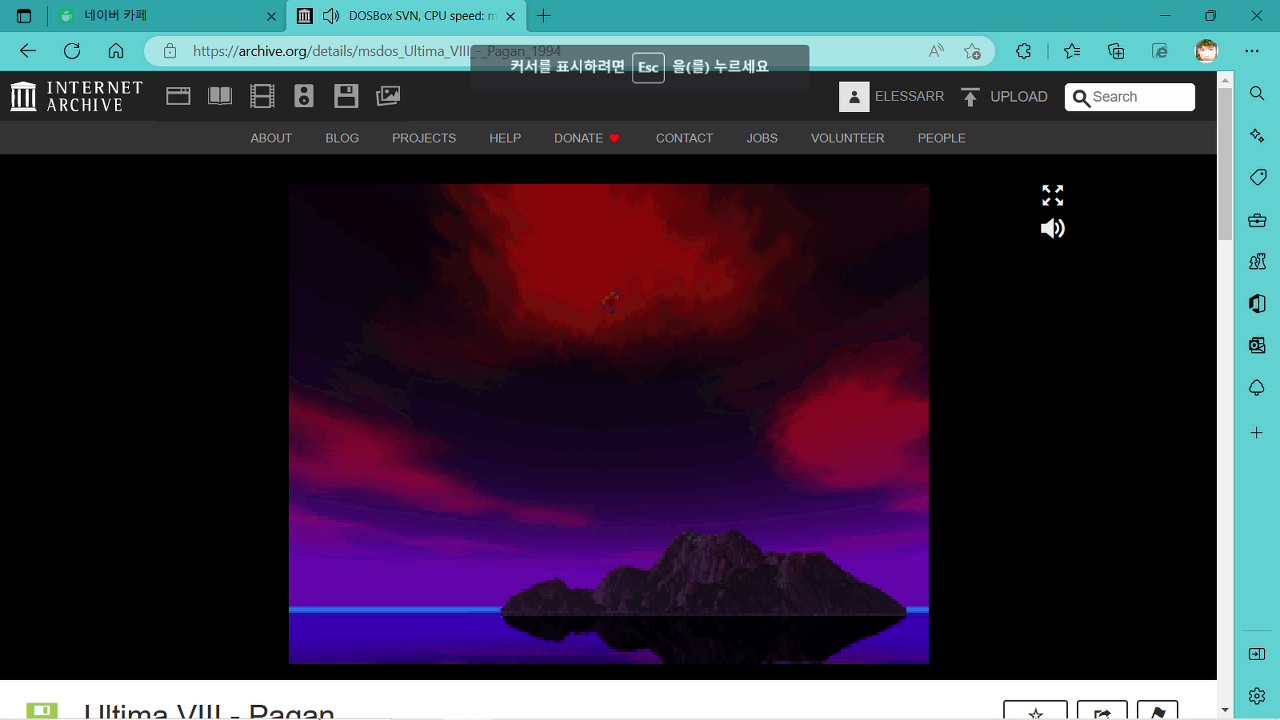
Task: Open the HELP page
Action: 505,138
